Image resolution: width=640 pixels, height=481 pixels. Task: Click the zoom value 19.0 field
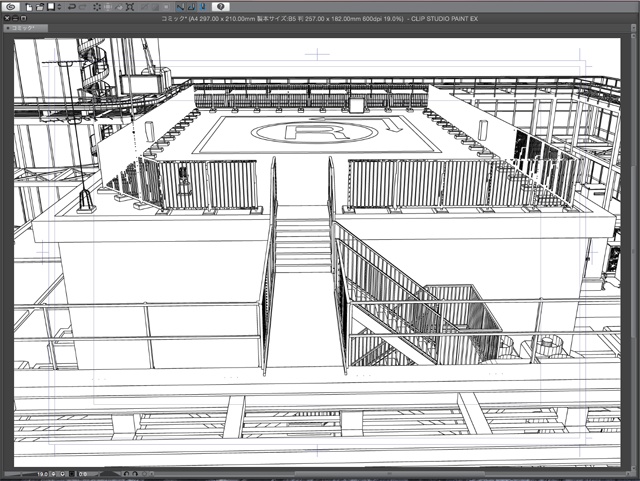[x=42, y=474]
